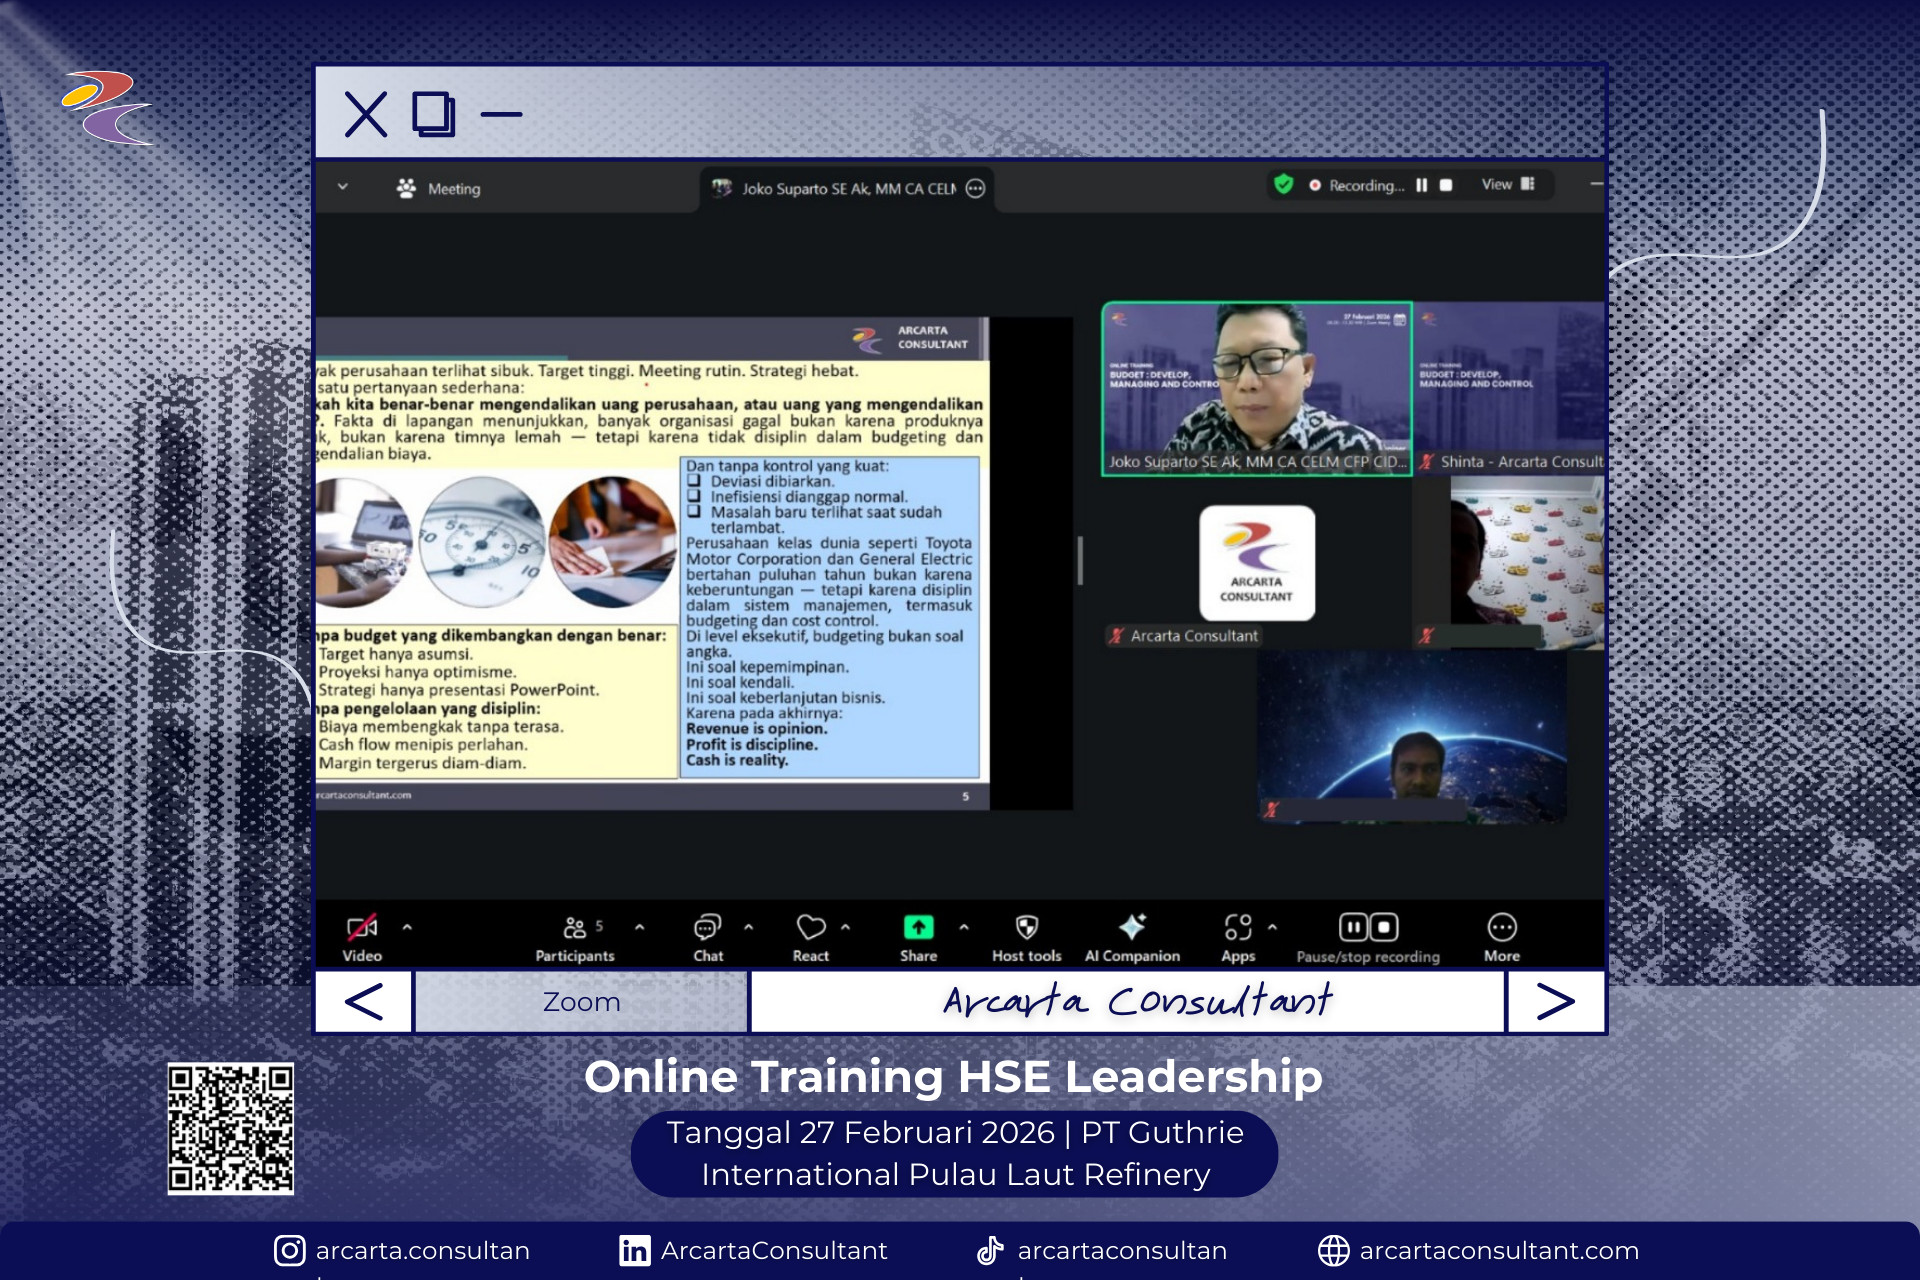Viewport: 1920px width, 1280px height.
Task: Click the Participants icon
Action: pos(575,928)
